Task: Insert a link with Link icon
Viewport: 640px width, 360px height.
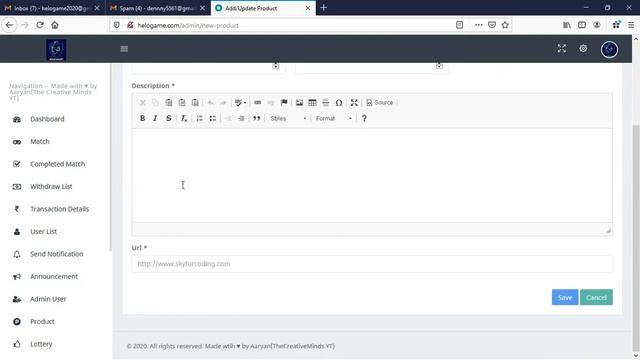Action: 258,103
